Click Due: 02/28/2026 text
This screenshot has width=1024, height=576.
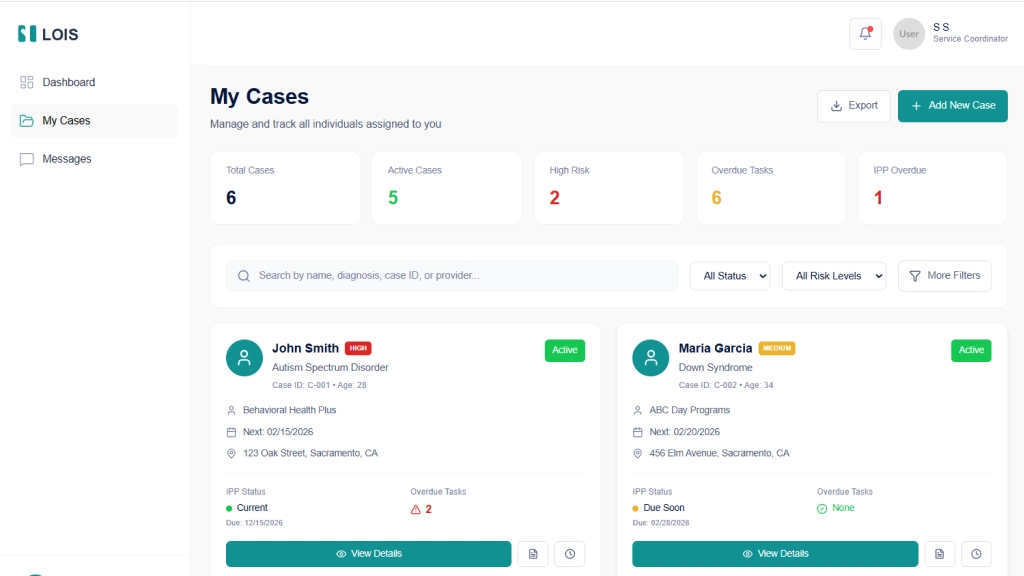(x=660, y=523)
